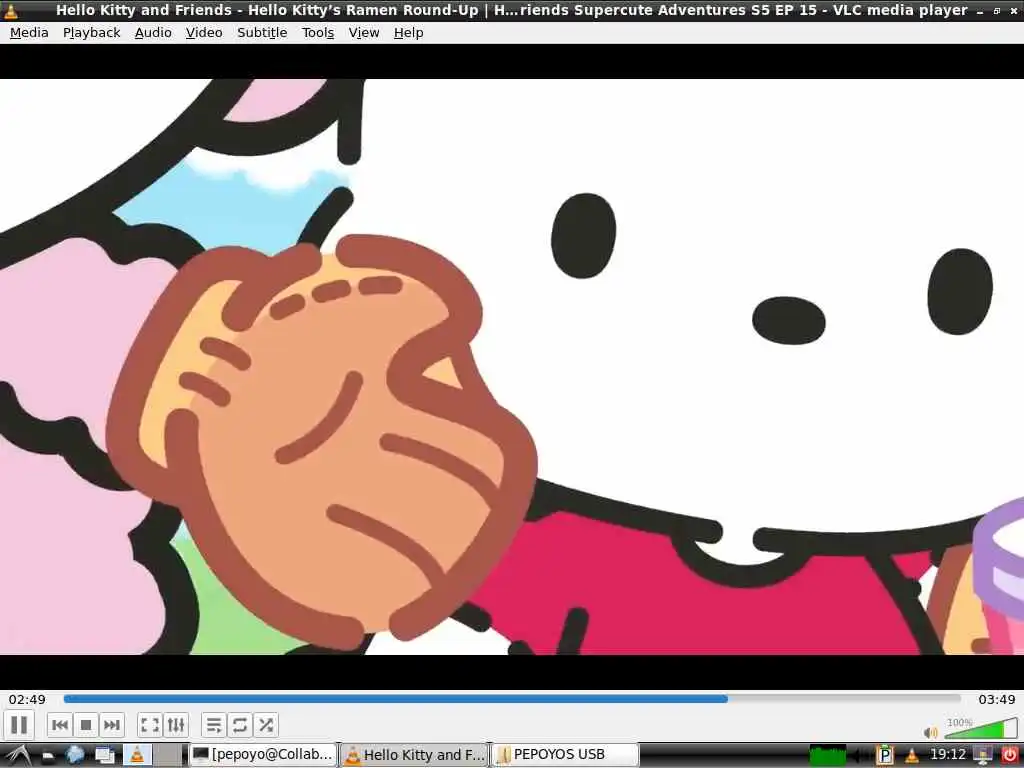Open the P tray applet icon

pyautogui.click(x=885, y=756)
